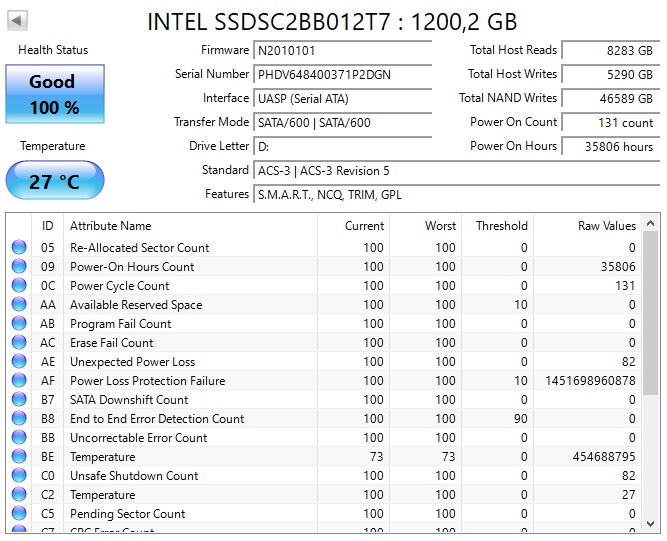Click the status icon for Program Fail Count
The height and width of the screenshot is (541, 667).
tap(19, 324)
